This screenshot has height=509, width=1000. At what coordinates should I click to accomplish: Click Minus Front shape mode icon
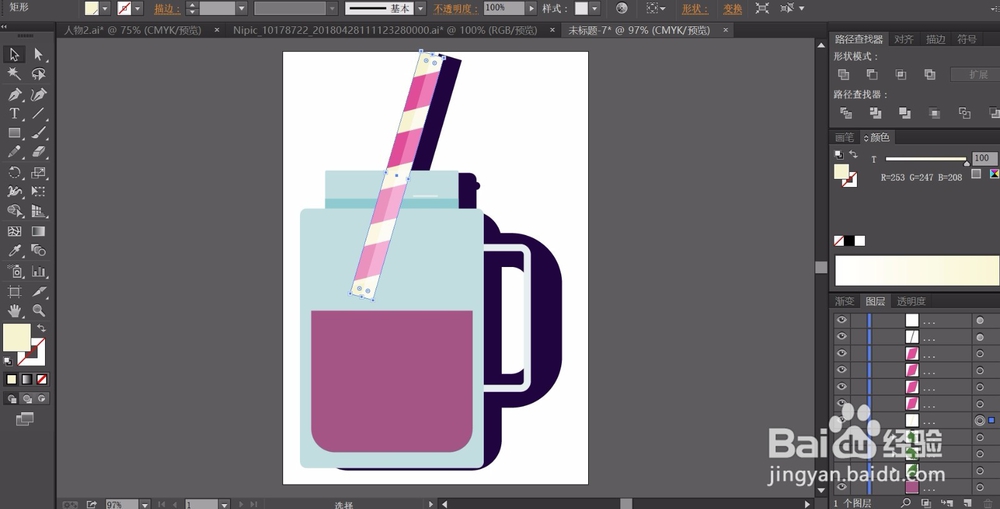click(x=872, y=75)
